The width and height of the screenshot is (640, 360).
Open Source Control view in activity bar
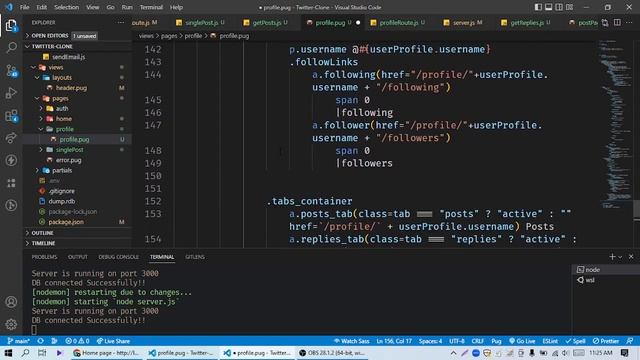pyautogui.click(x=11, y=71)
